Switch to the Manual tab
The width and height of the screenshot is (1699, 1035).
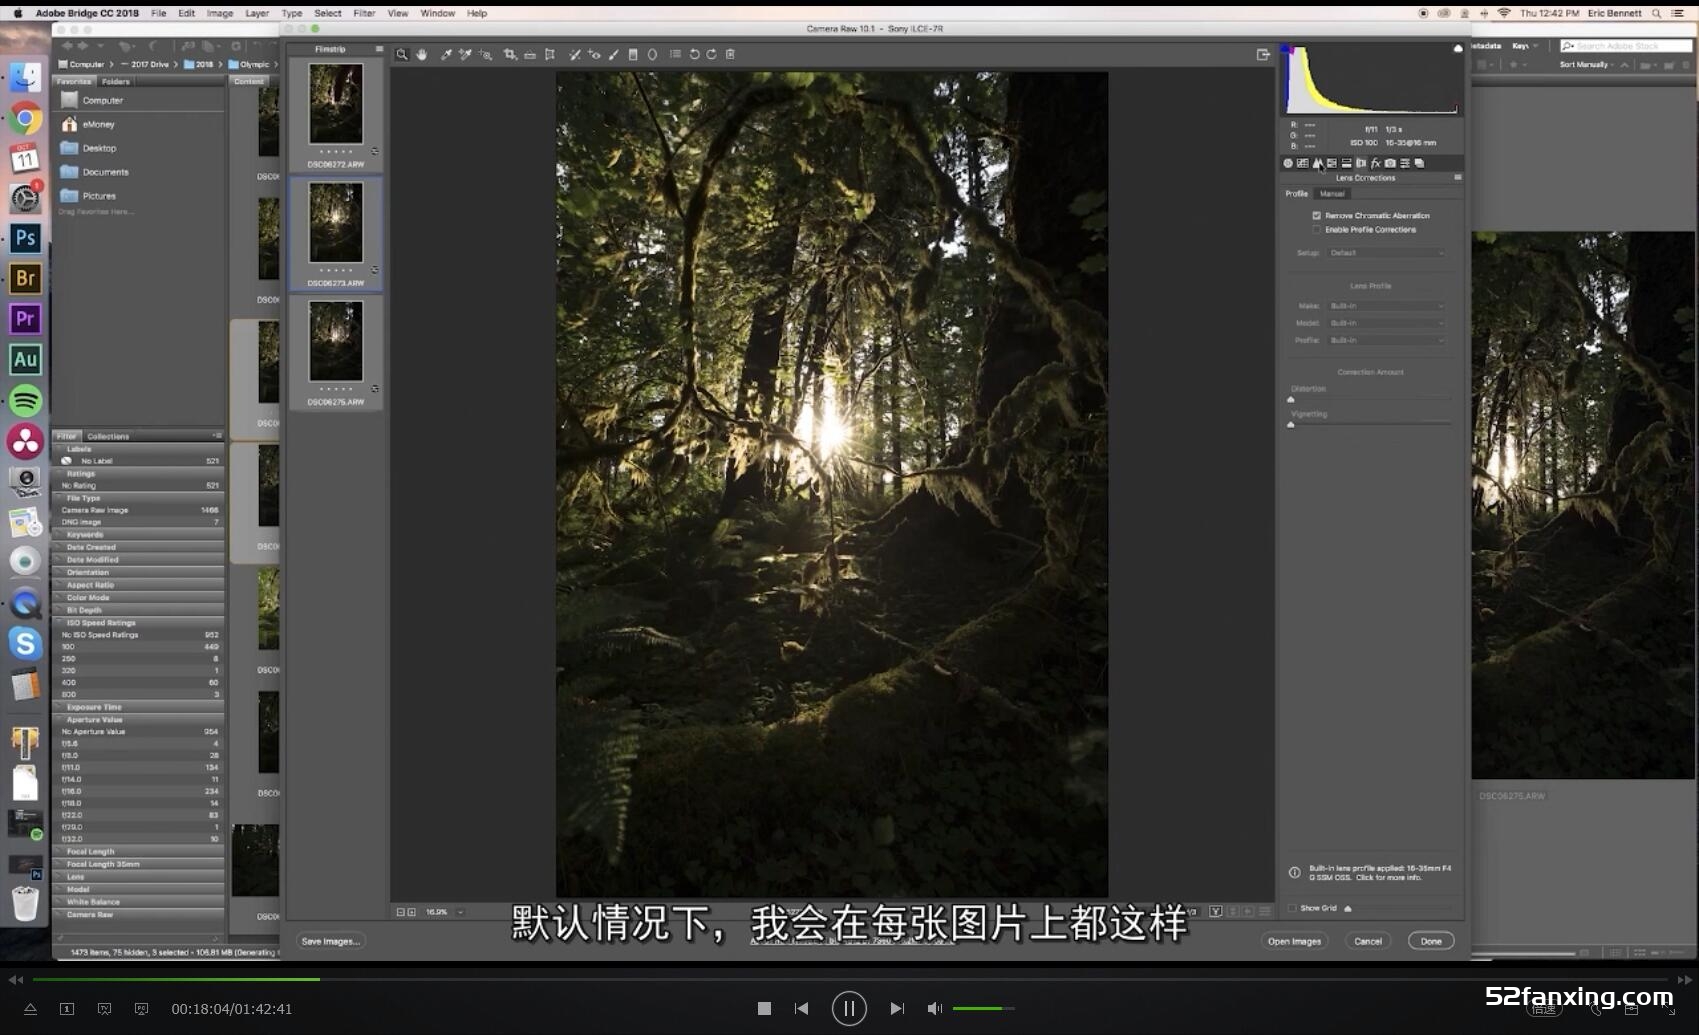1332,194
